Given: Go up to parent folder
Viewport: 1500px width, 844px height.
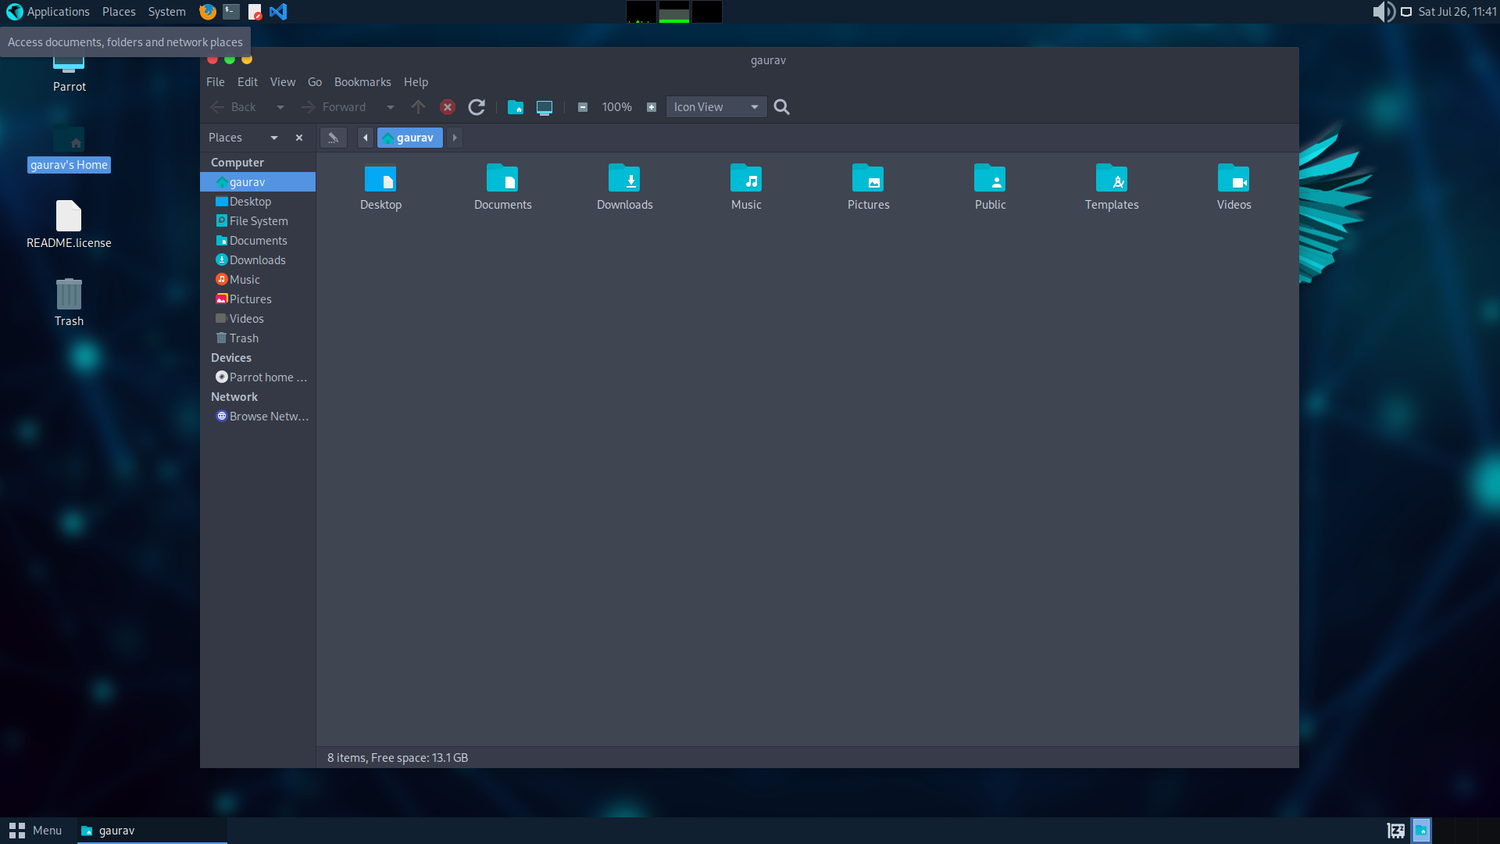Looking at the screenshot, I should [x=418, y=107].
